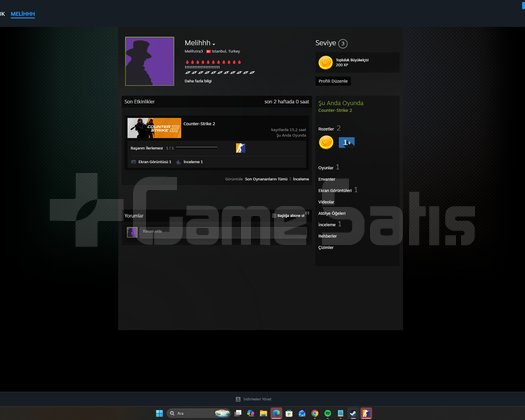Open the dropdown arrow beside Melihhh name
The width and height of the screenshot is (525, 420).
[x=214, y=44]
